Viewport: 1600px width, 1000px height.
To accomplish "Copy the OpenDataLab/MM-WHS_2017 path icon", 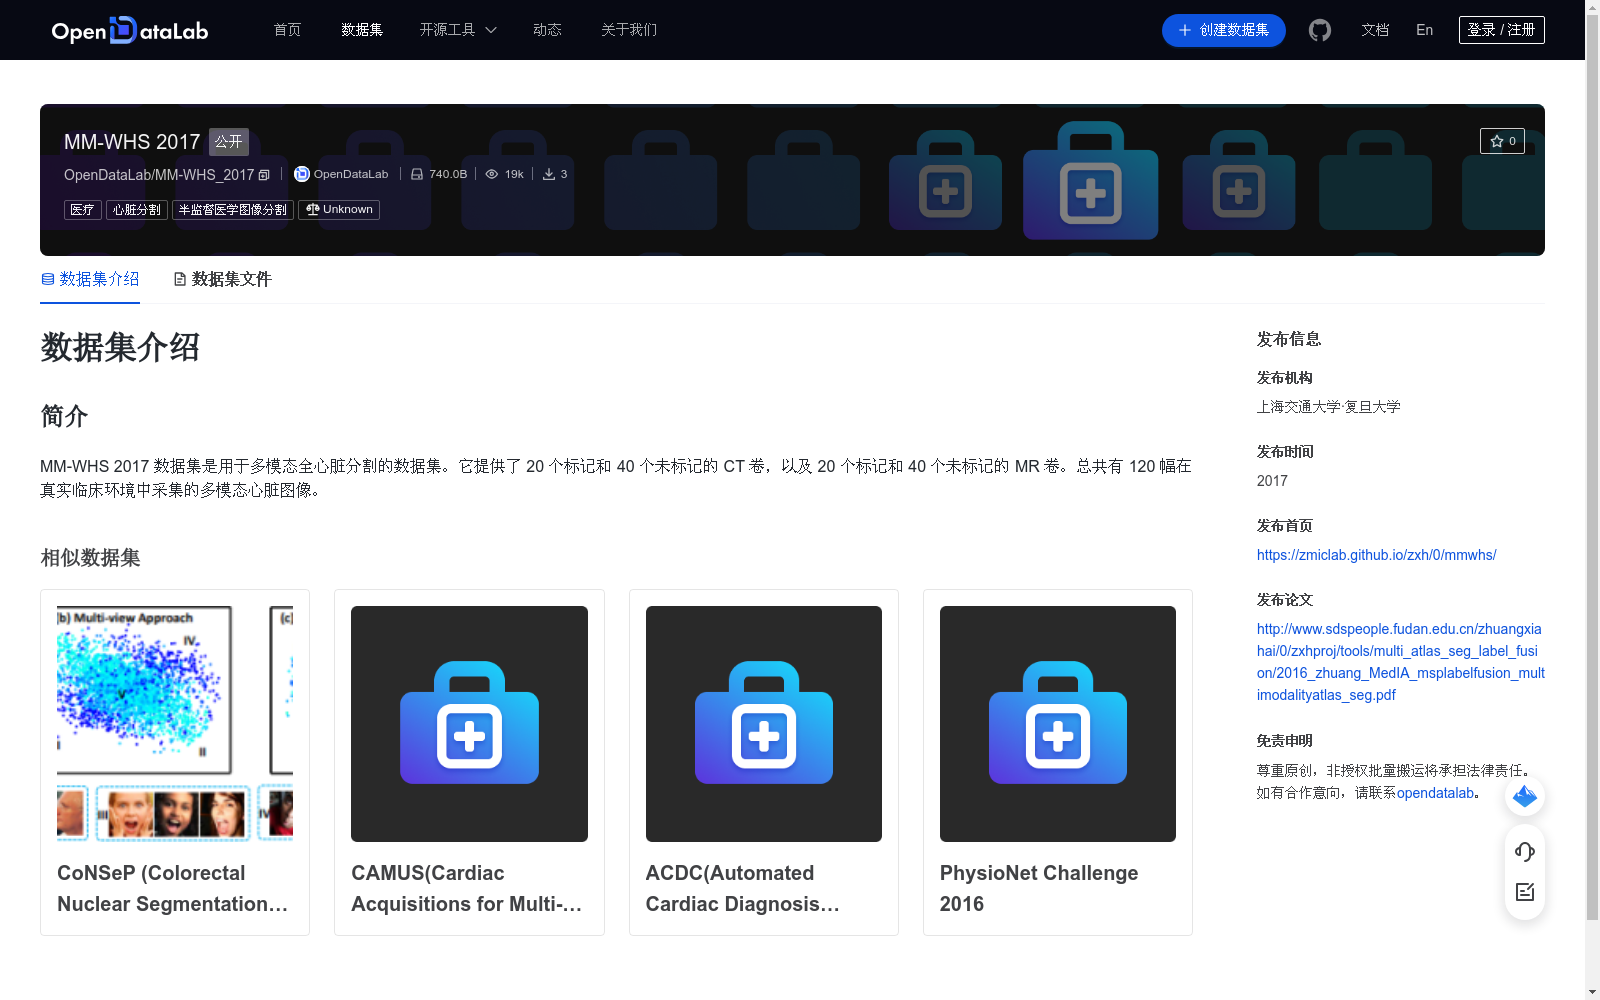I will [264, 175].
